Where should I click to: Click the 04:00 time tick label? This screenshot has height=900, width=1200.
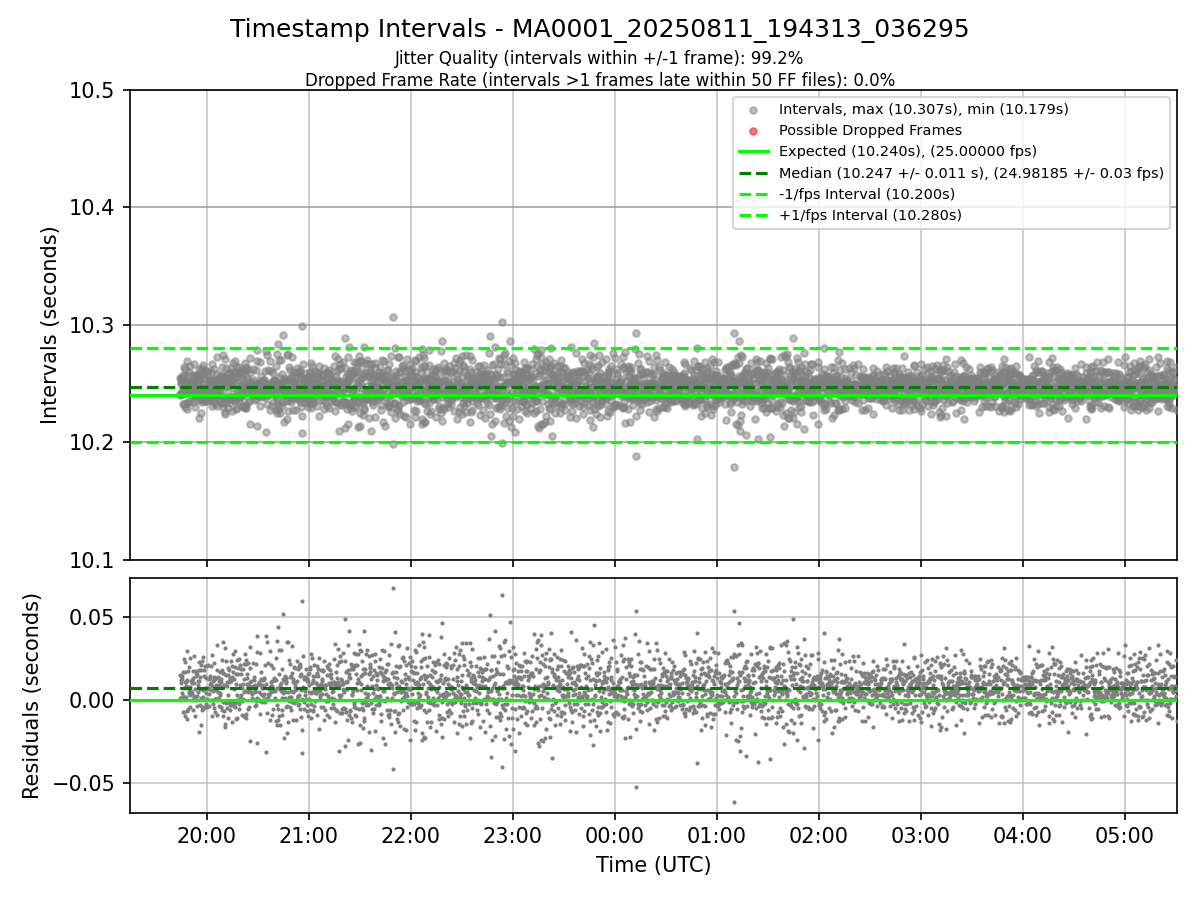(x=1023, y=835)
